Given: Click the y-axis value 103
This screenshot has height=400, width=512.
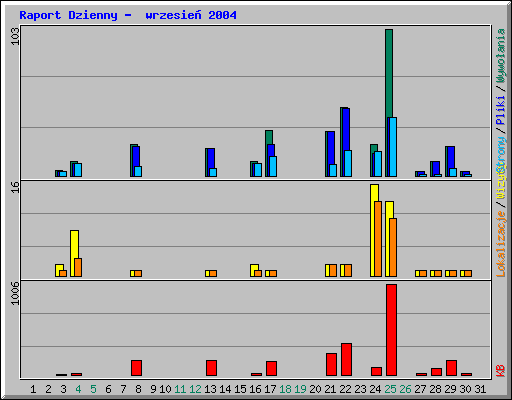Looking at the screenshot, I should (x=15, y=36).
